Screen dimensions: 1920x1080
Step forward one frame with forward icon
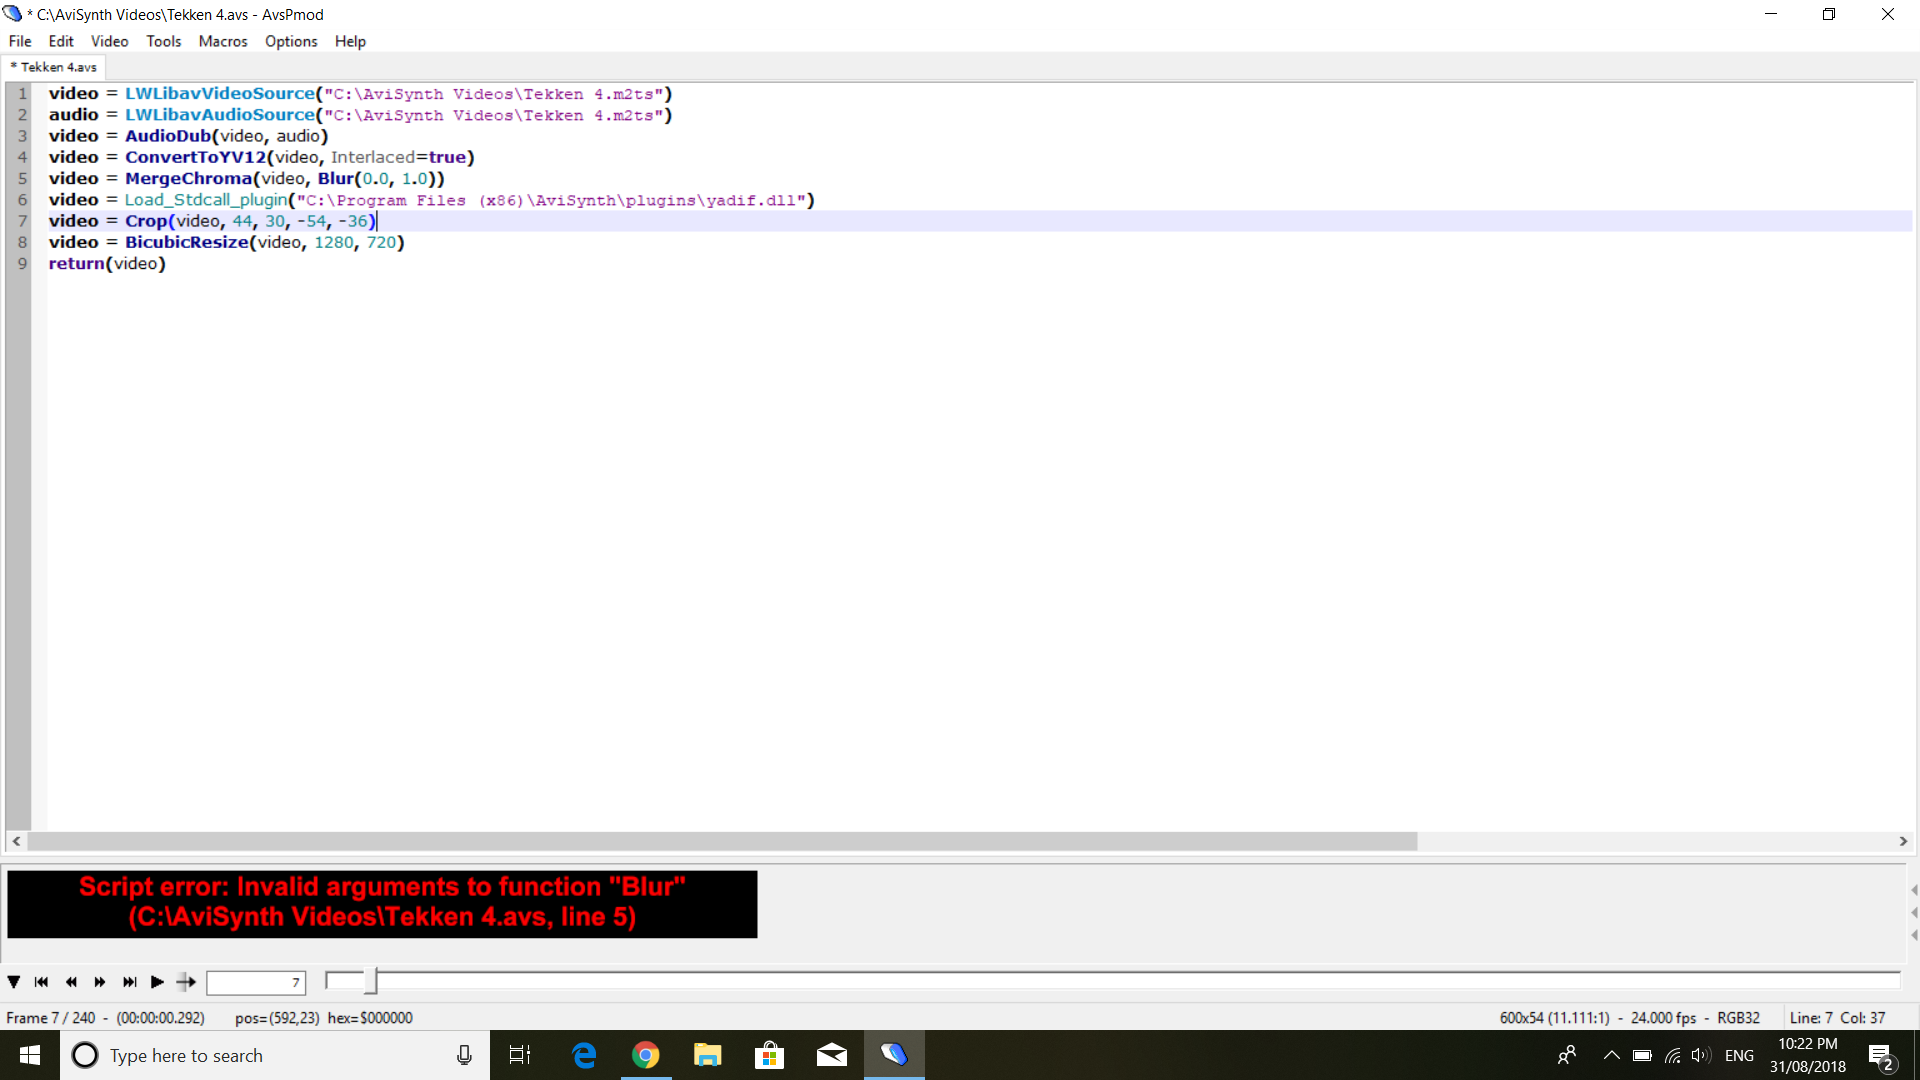pos(100,982)
